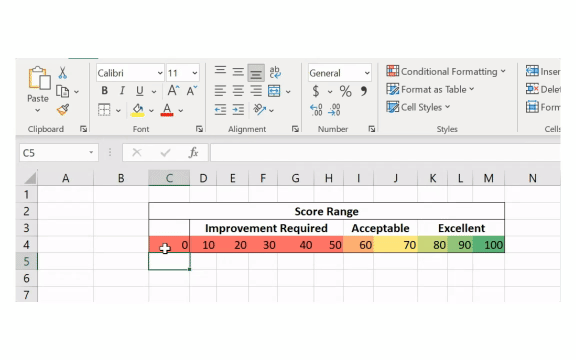Click the Cut scissors icon
This screenshot has height=360, width=576.
point(62,73)
